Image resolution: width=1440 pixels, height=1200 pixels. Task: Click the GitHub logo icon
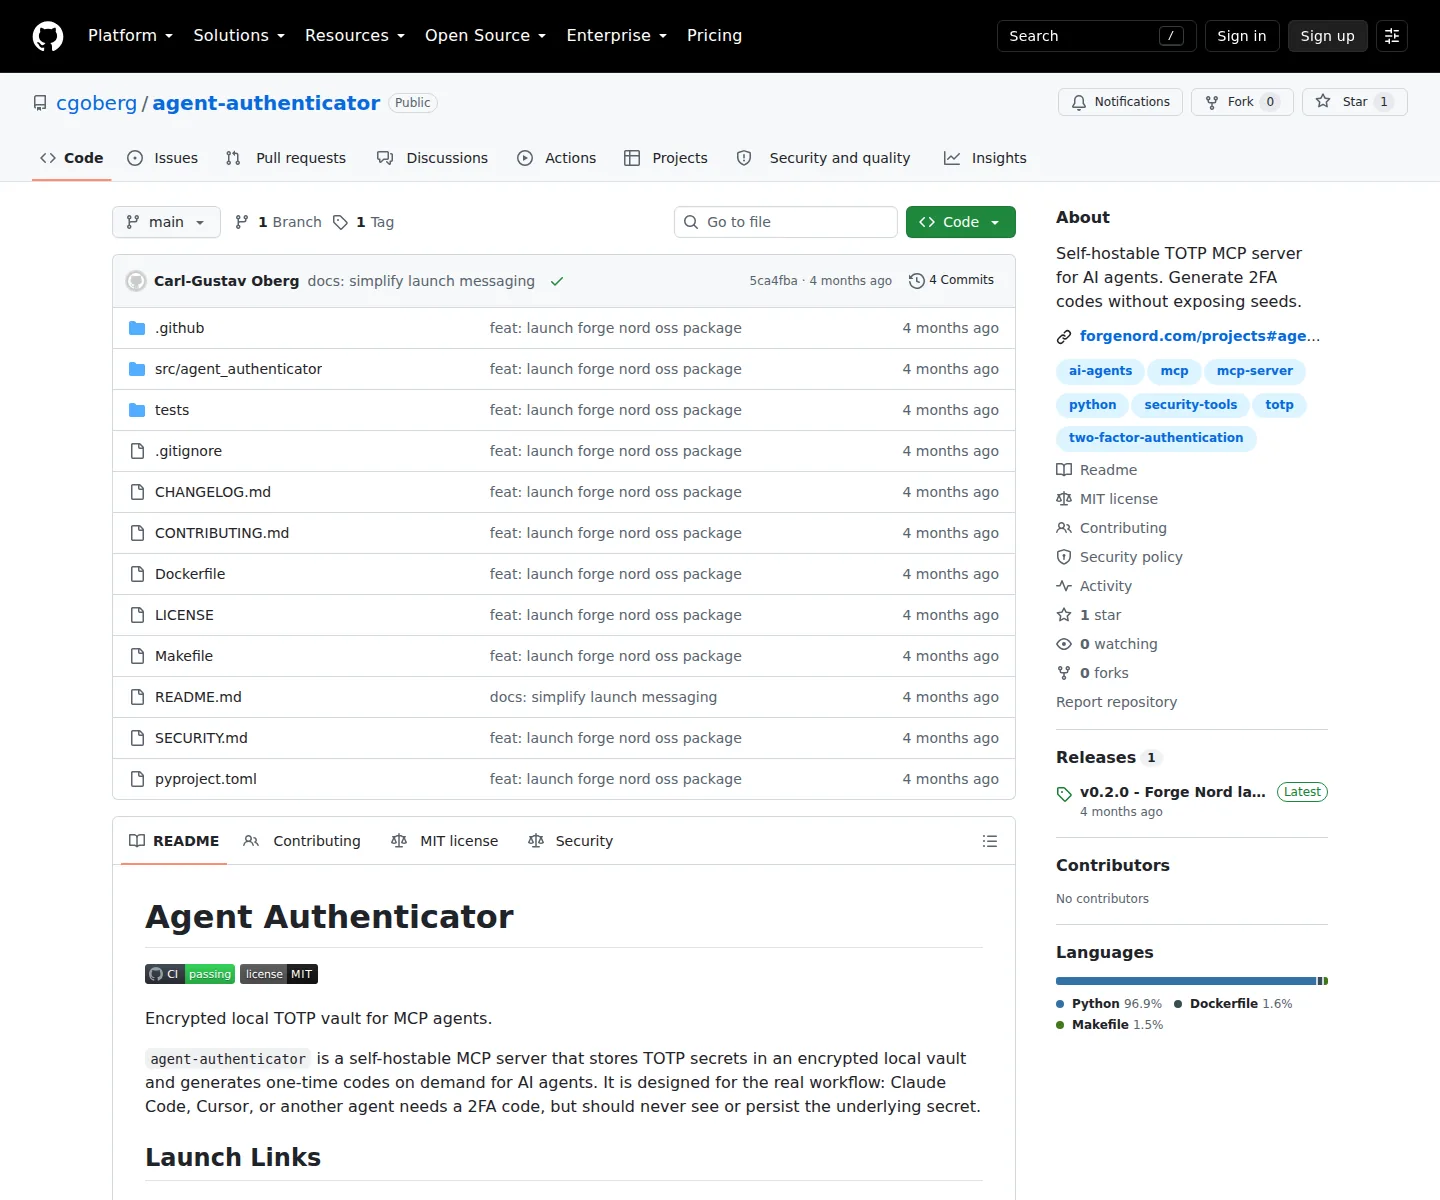[48, 36]
